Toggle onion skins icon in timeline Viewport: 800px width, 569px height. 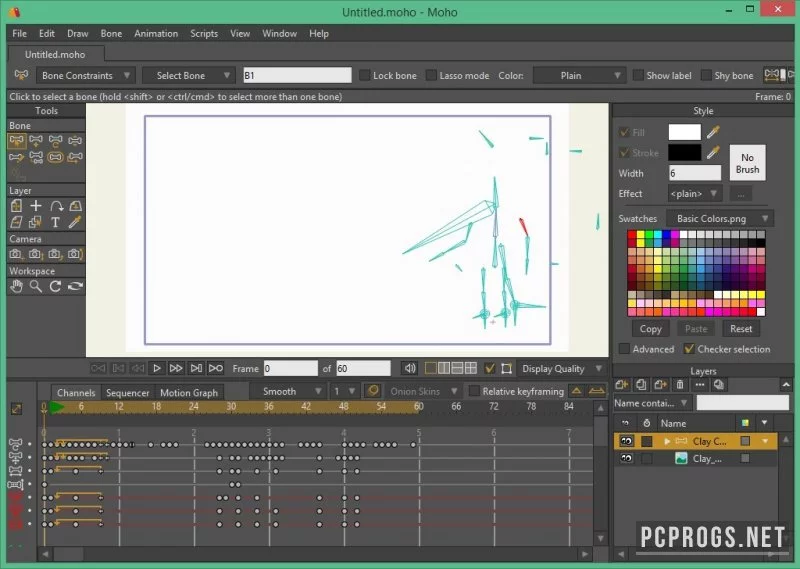click(373, 391)
